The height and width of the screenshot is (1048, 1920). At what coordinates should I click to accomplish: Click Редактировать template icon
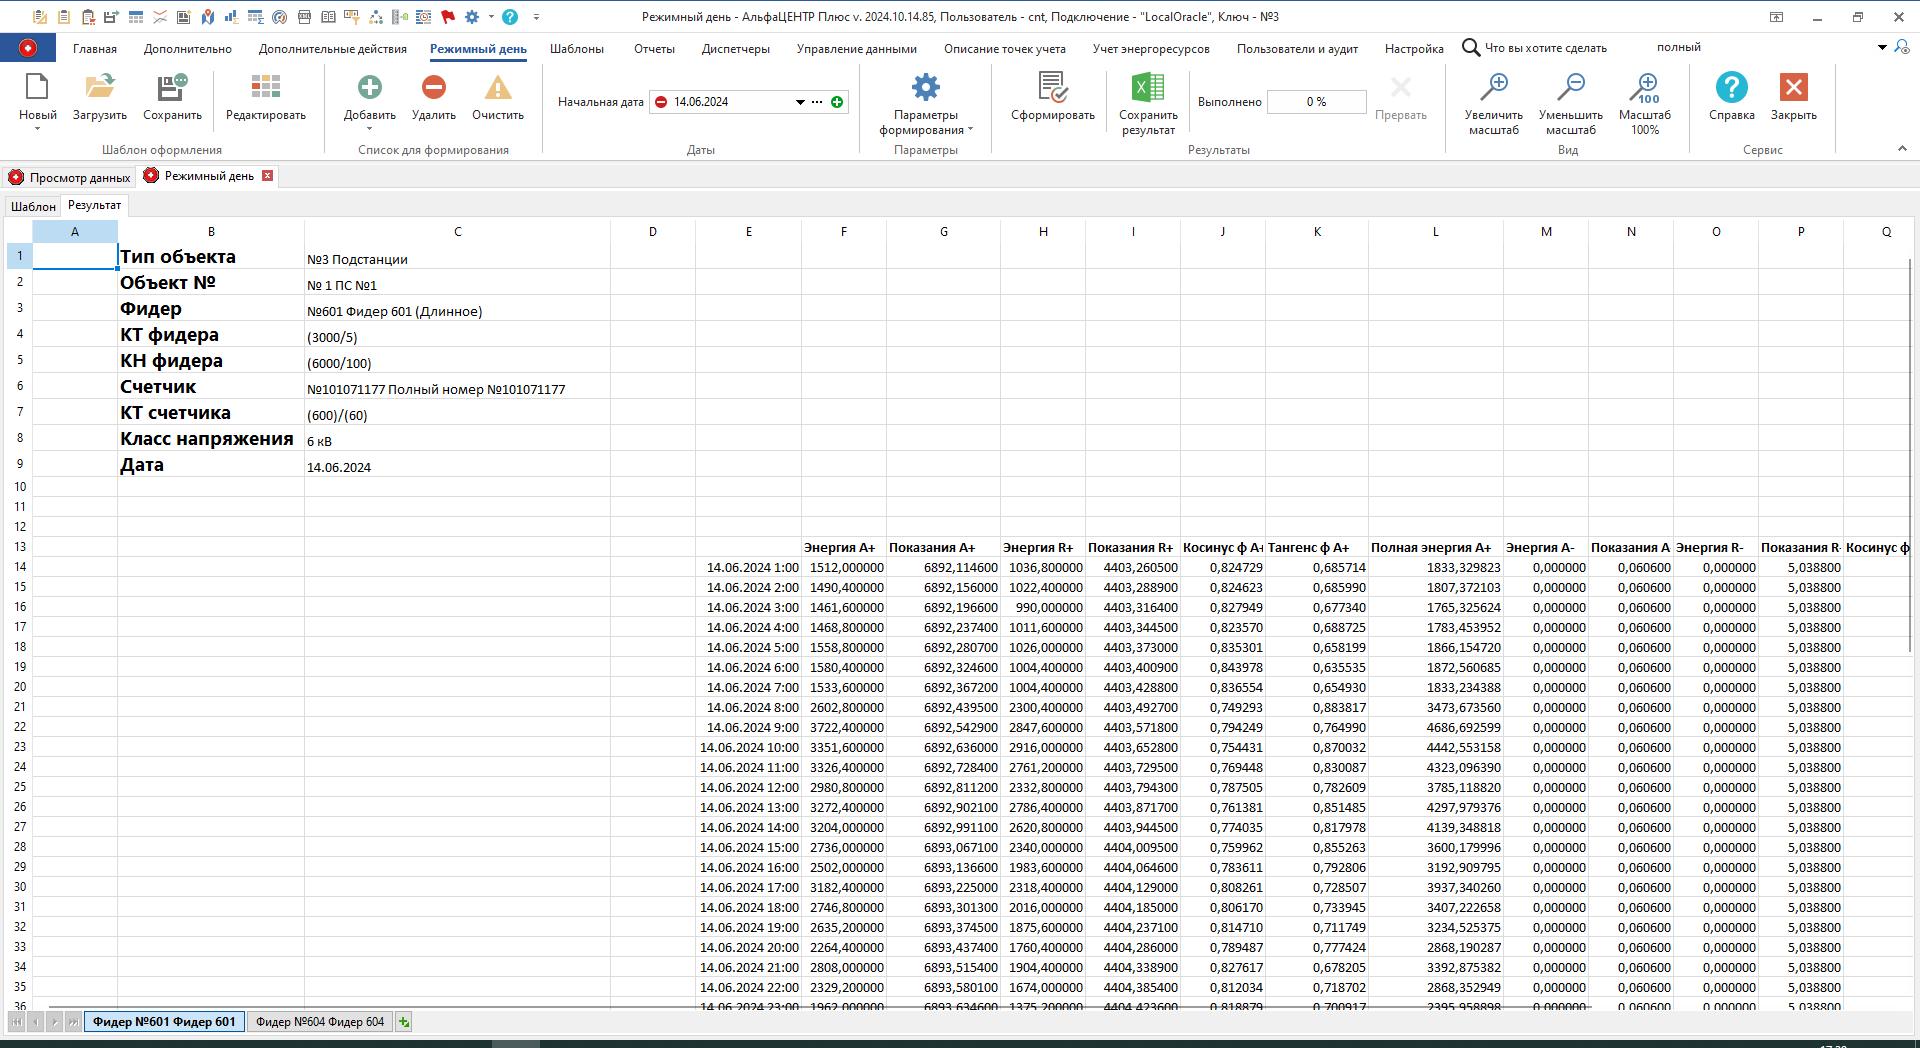tap(265, 89)
